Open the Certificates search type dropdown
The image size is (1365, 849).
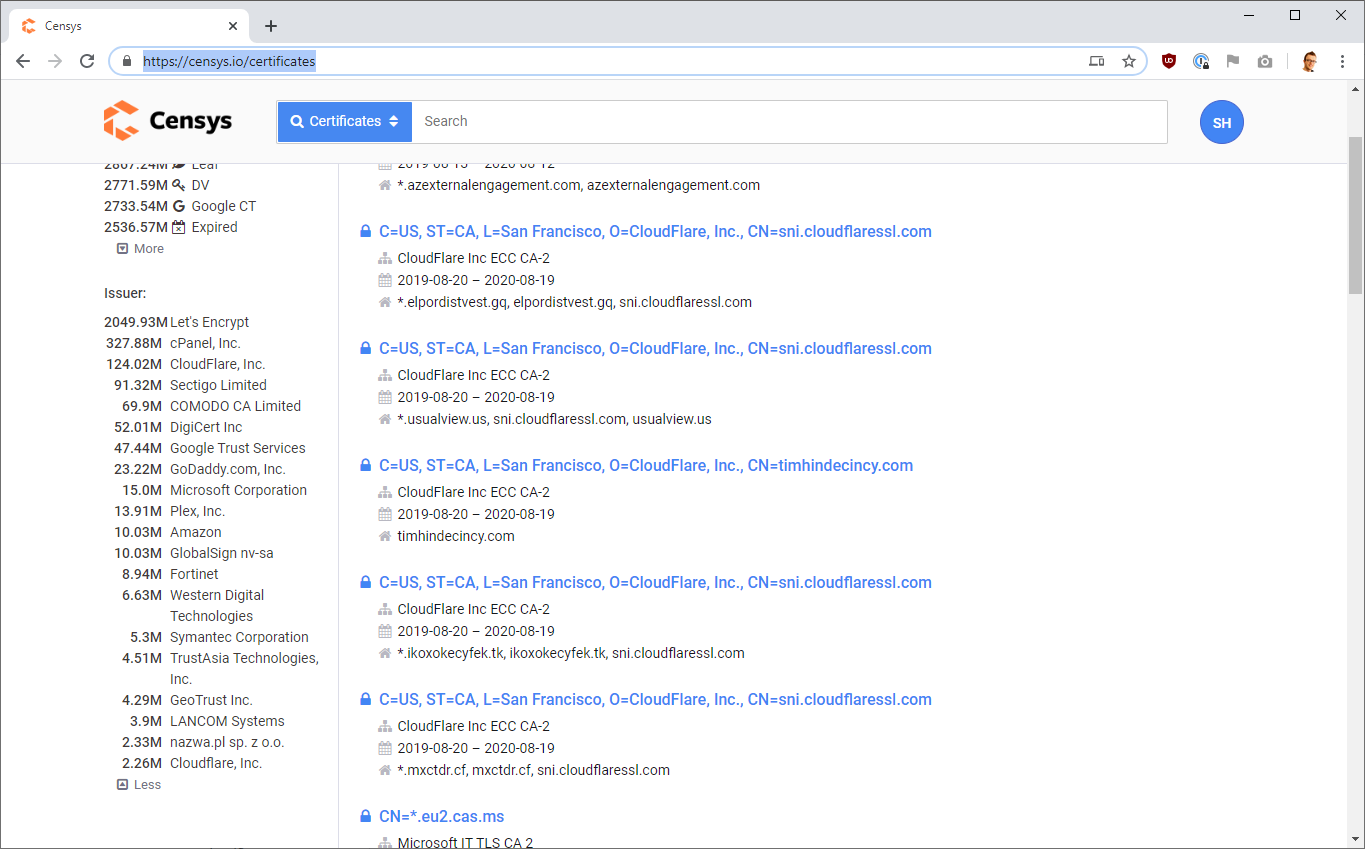pos(345,121)
